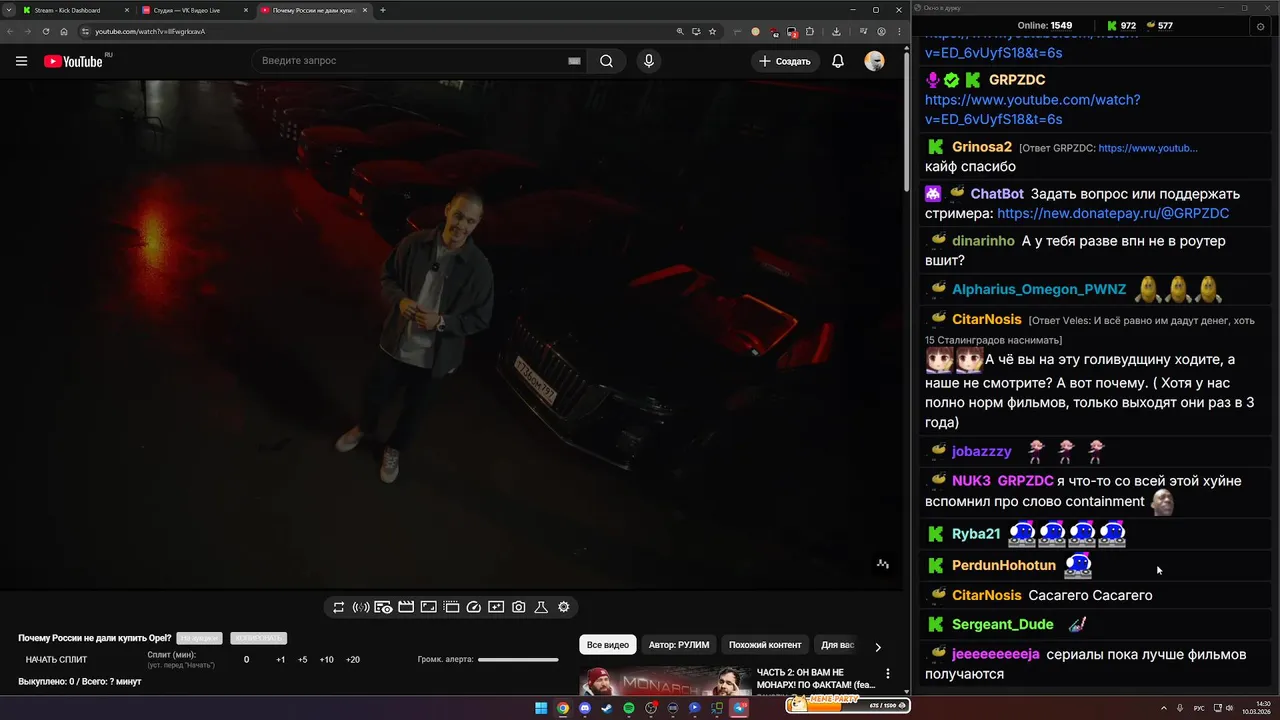Click the Создать button
Screen dimensions: 1280x720
click(785, 61)
